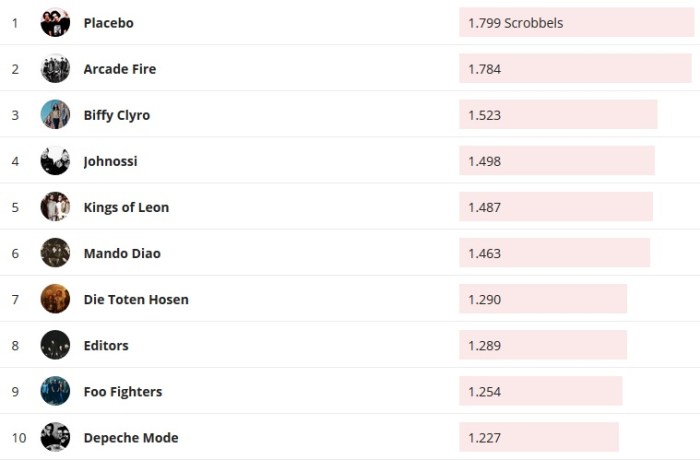Select the Editors artist thumbnail
Viewport: 700px width, 460px height.
click(x=55, y=344)
